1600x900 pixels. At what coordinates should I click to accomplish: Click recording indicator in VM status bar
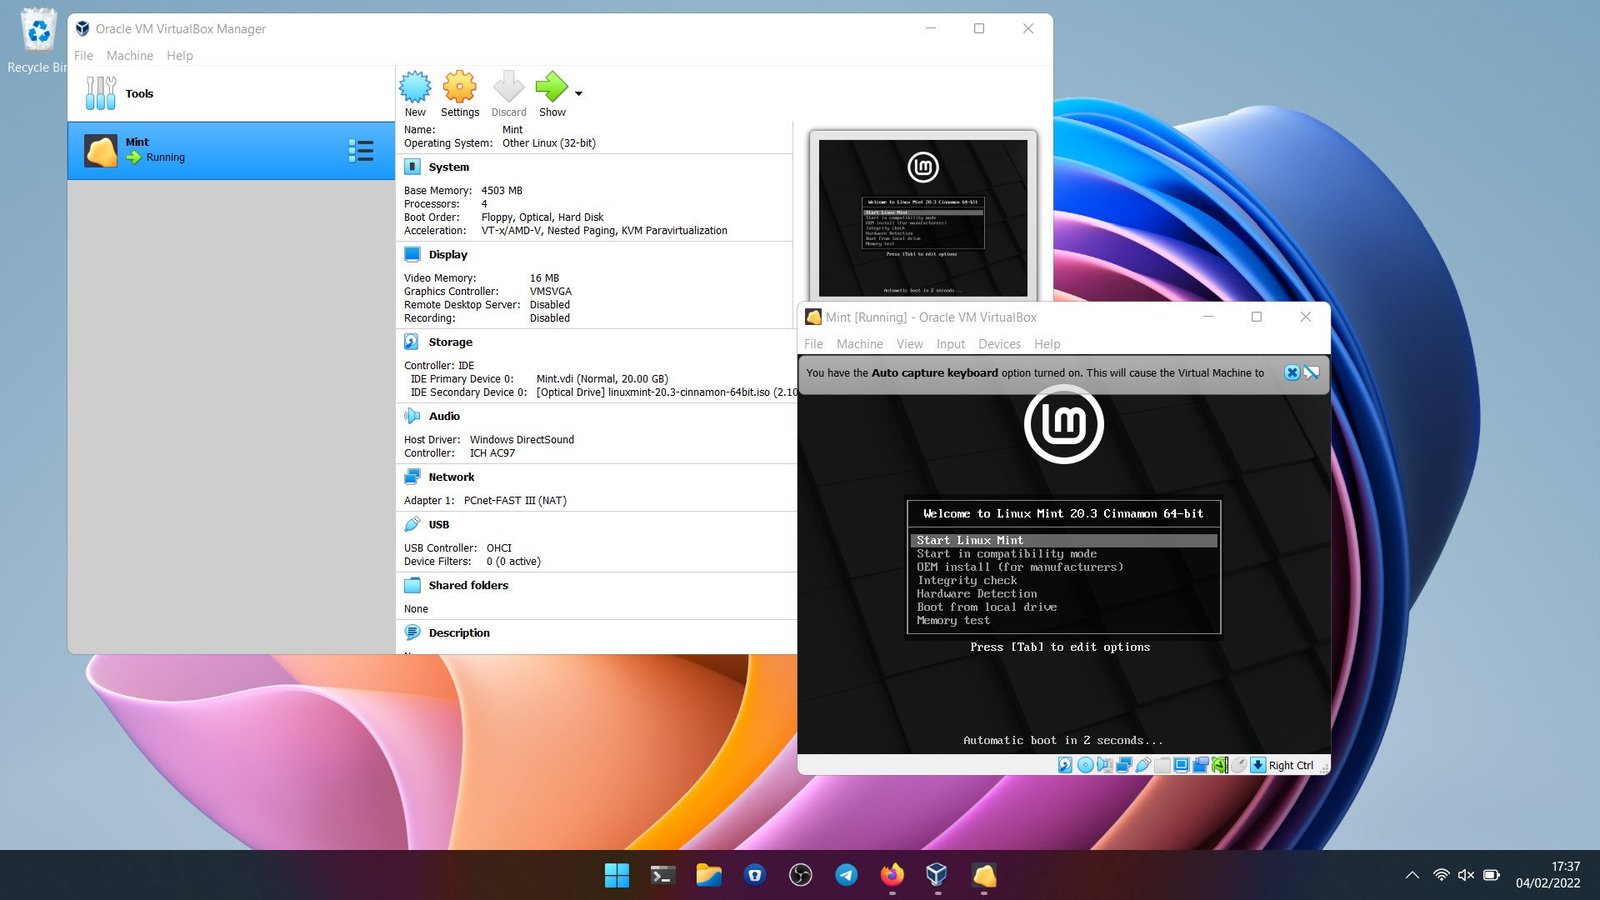(1201, 765)
